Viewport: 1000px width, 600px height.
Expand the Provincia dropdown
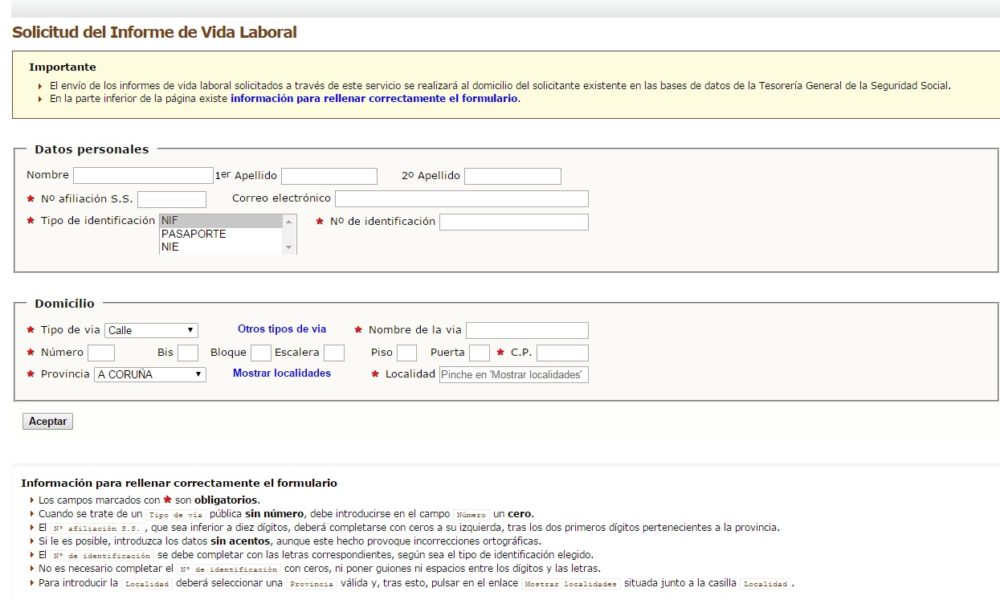click(150, 374)
